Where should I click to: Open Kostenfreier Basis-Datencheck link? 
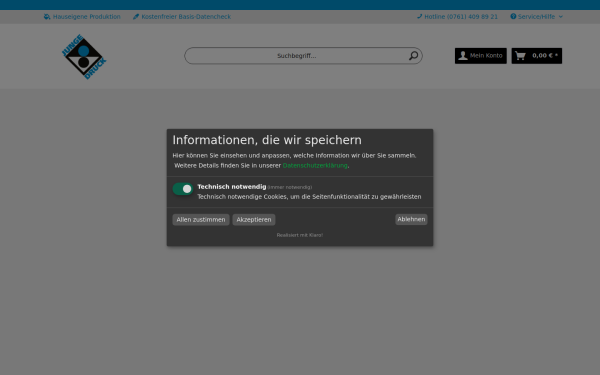[x=182, y=16]
